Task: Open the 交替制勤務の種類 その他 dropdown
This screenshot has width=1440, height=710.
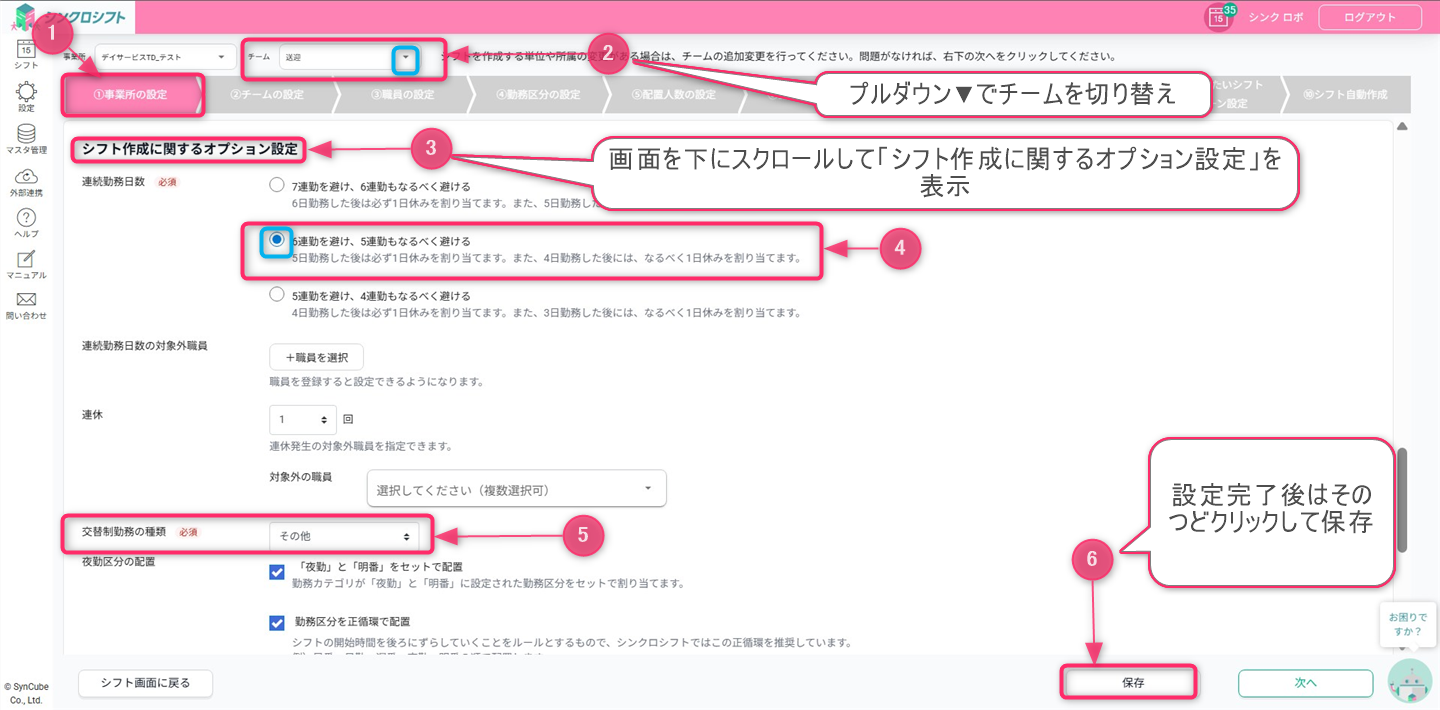Action: pyautogui.click(x=344, y=536)
